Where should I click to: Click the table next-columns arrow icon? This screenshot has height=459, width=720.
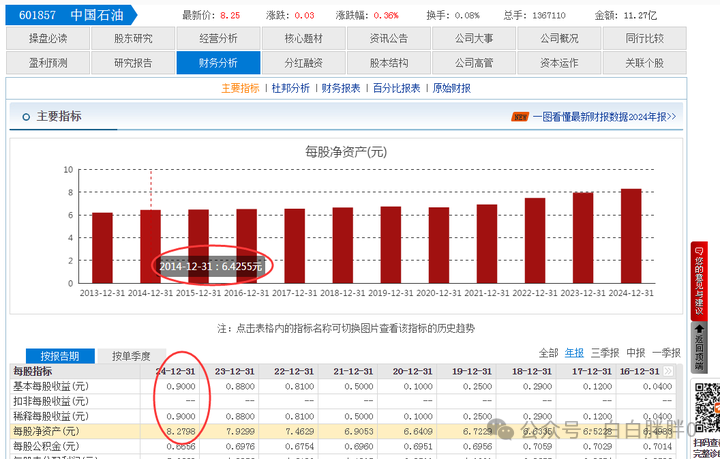668,371
